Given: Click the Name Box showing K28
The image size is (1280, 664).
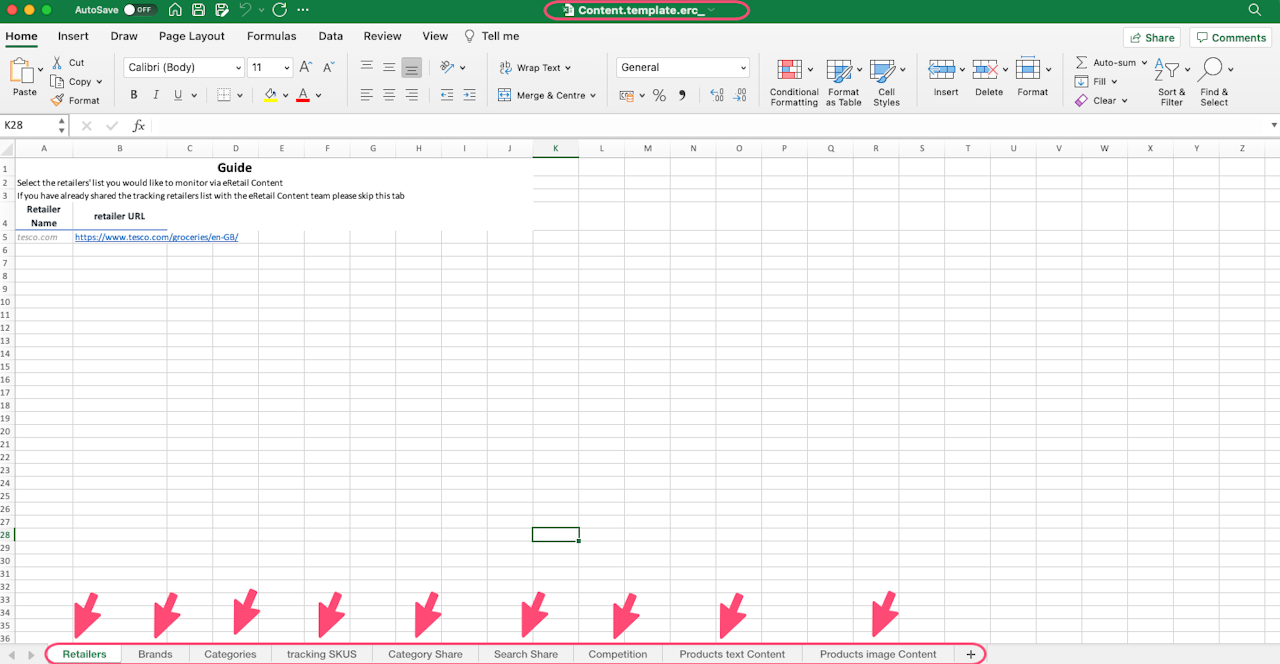Looking at the screenshot, I should 28,126.
